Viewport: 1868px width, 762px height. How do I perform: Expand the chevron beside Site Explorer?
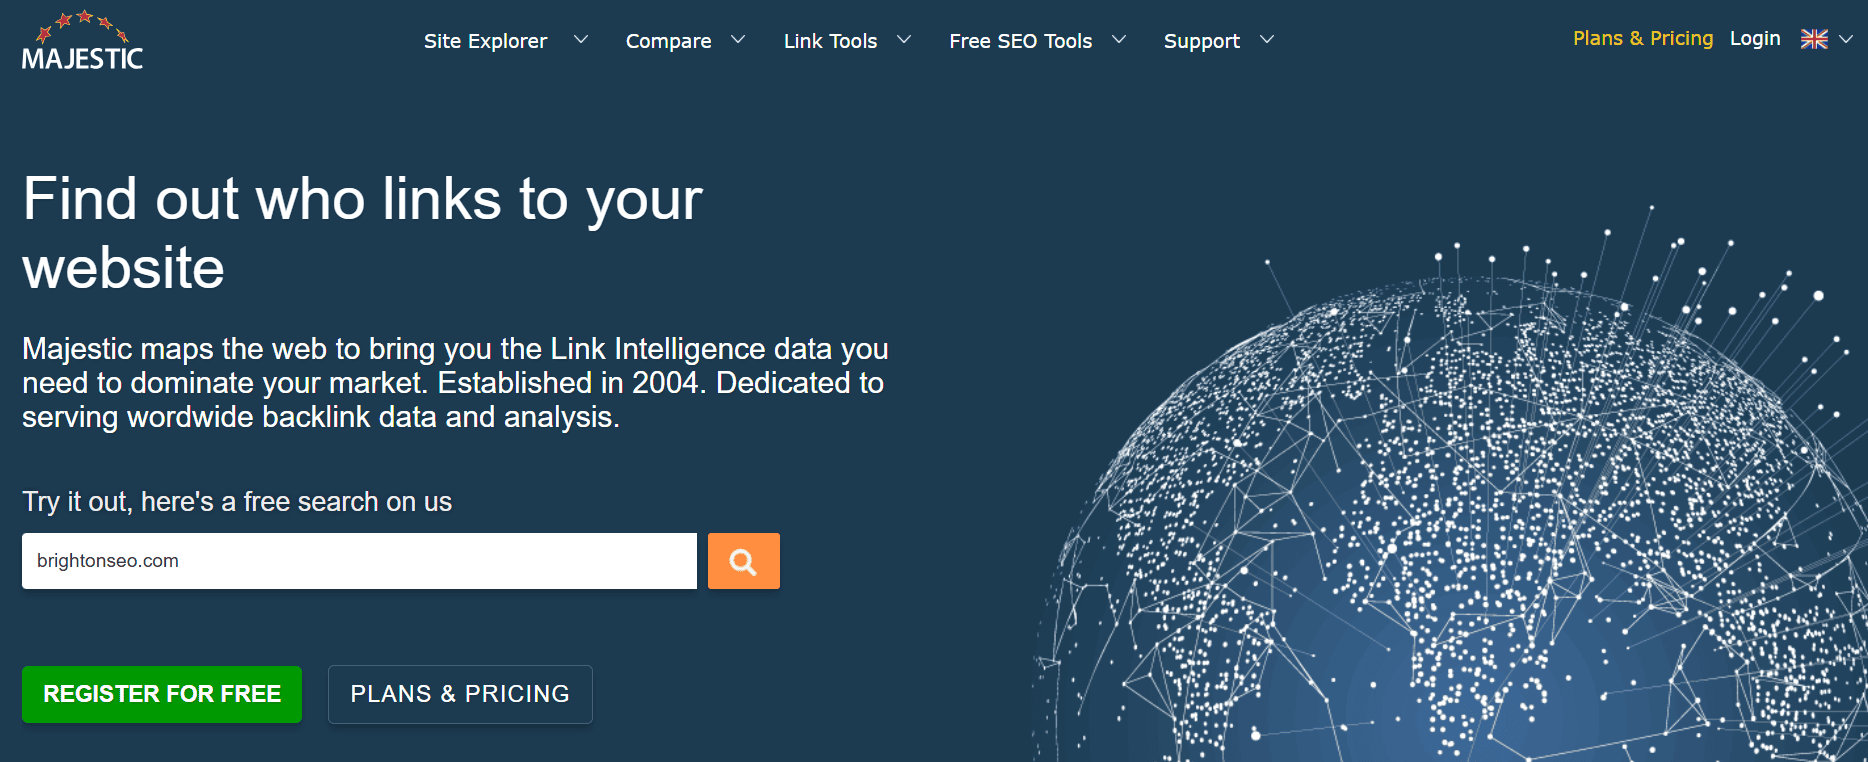coord(580,40)
